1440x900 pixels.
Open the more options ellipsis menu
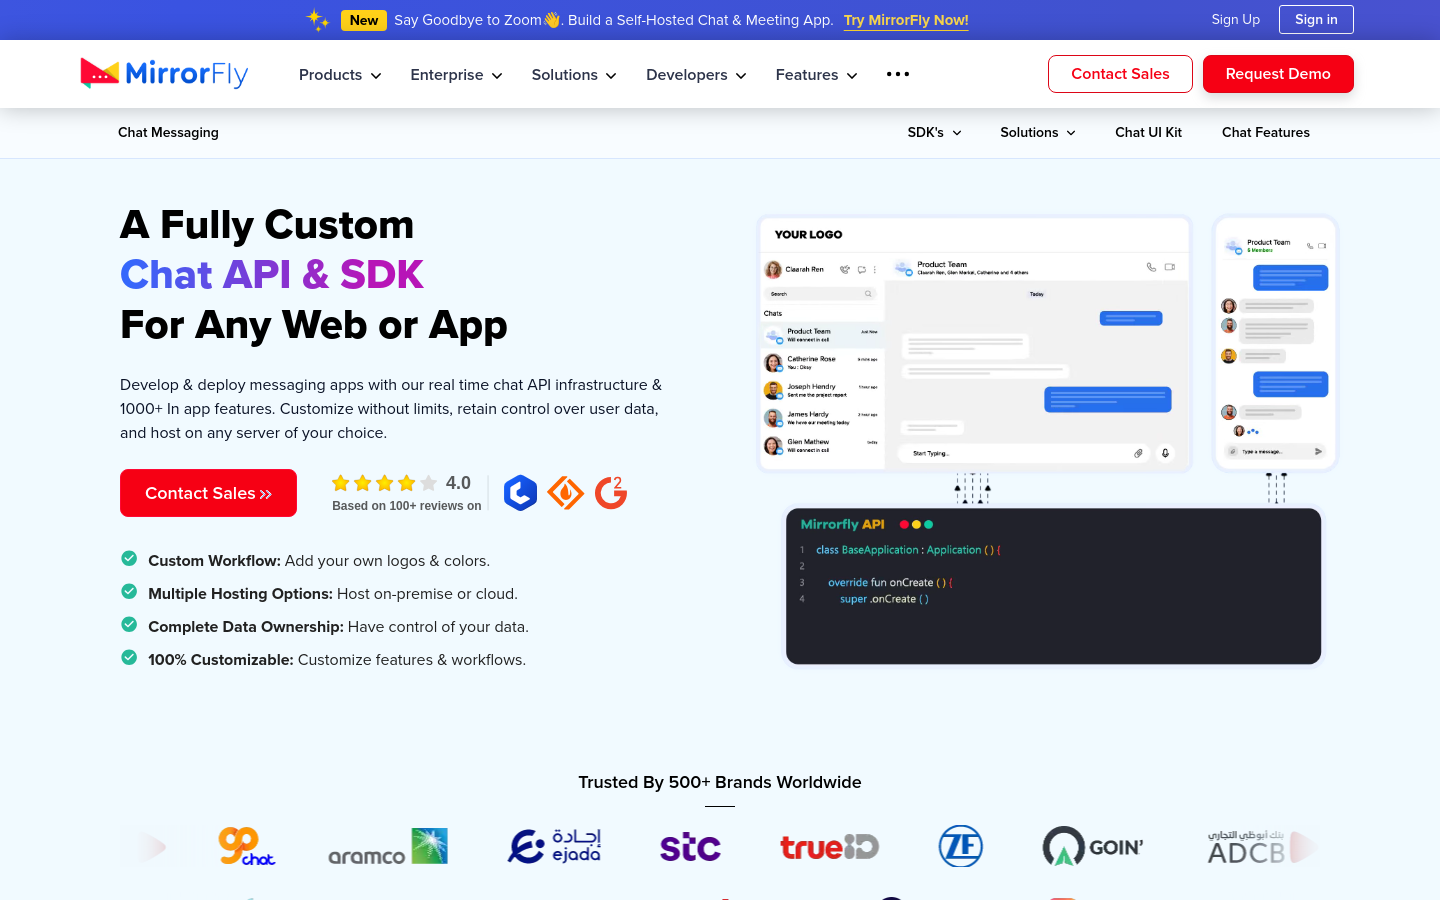(x=898, y=74)
